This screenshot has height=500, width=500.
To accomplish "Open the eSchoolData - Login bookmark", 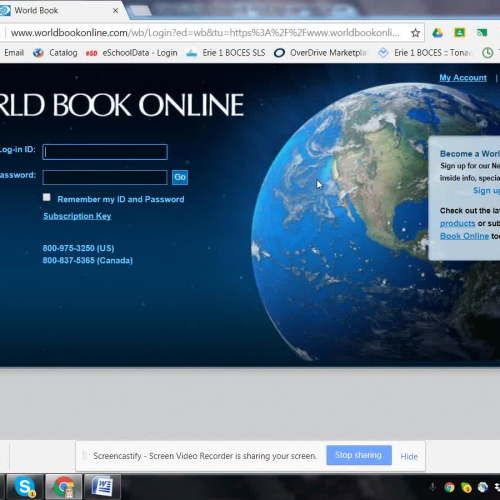I will (132, 53).
